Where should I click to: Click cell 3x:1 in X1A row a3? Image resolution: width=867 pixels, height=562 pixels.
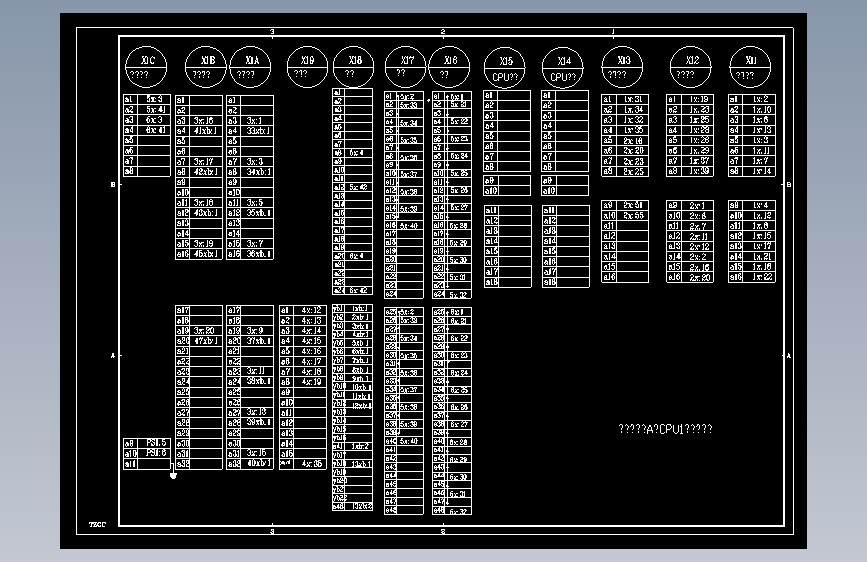coord(257,121)
